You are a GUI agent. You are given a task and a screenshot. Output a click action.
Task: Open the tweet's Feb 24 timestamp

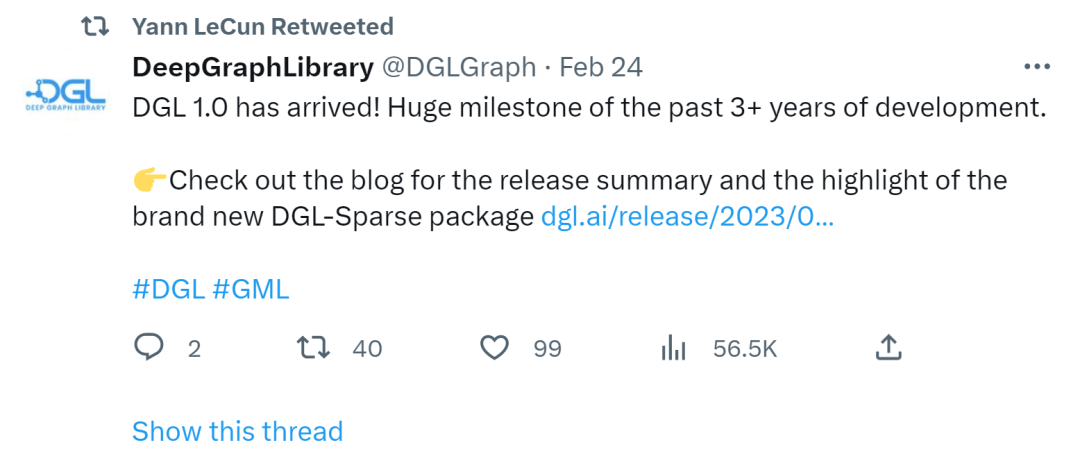[x=600, y=68]
